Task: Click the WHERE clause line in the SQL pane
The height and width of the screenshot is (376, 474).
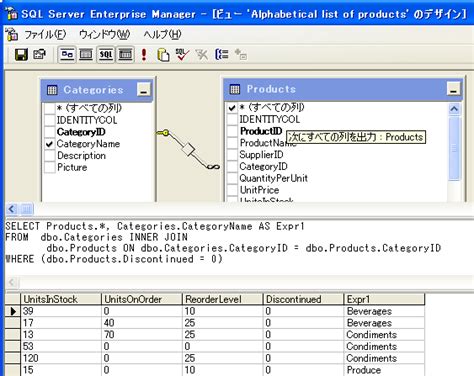Action: coord(114,259)
